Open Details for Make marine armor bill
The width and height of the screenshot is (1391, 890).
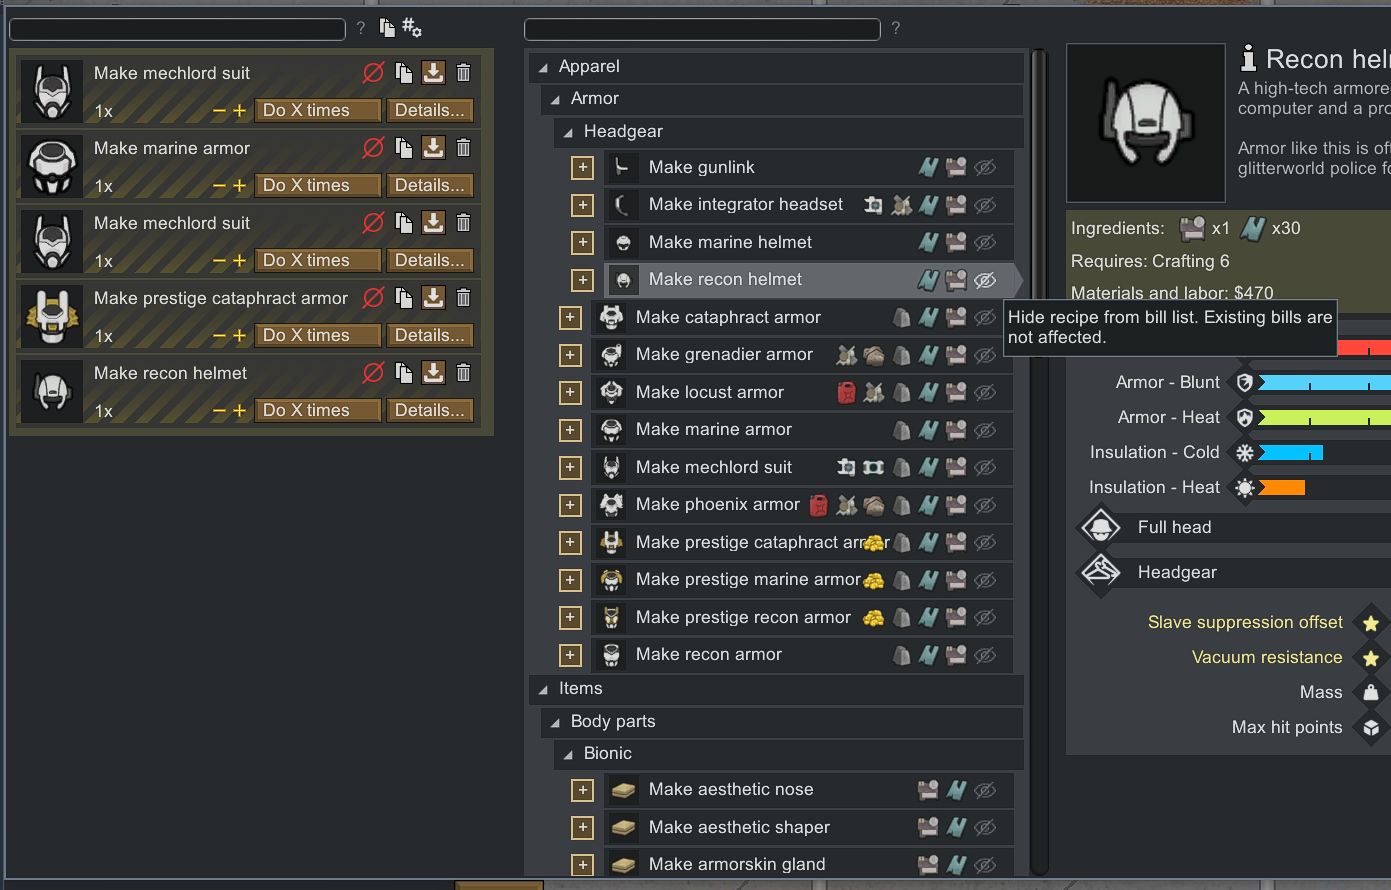click(430, 185)
